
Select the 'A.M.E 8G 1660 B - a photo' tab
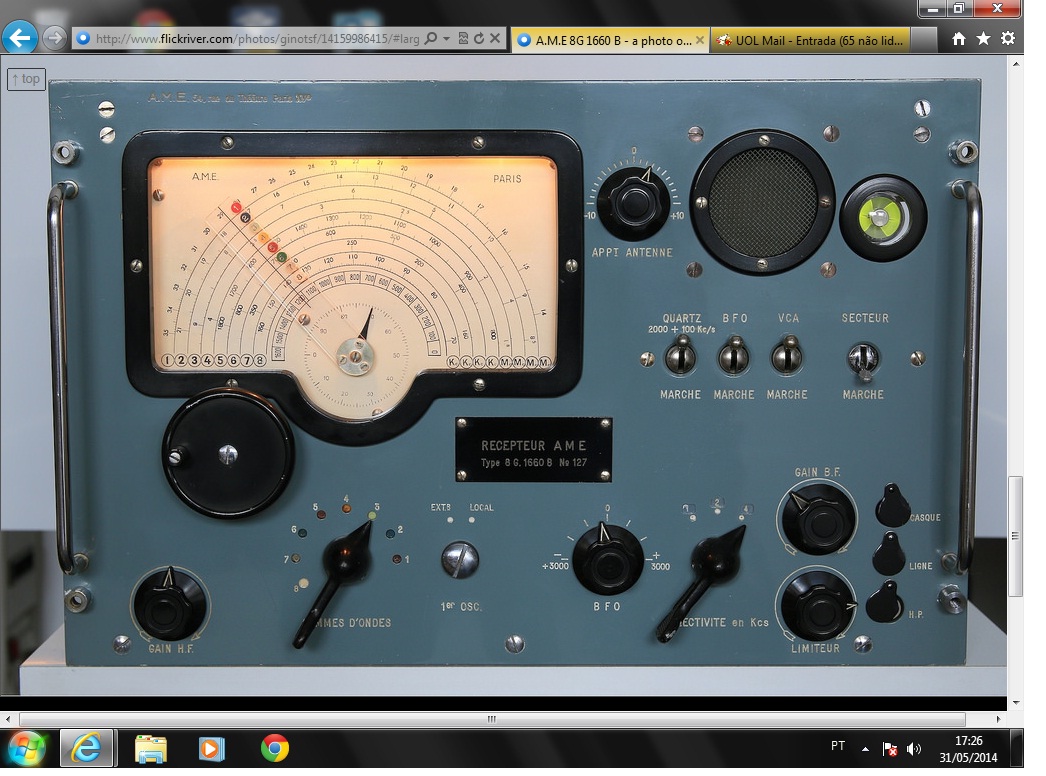coord(610,40)
